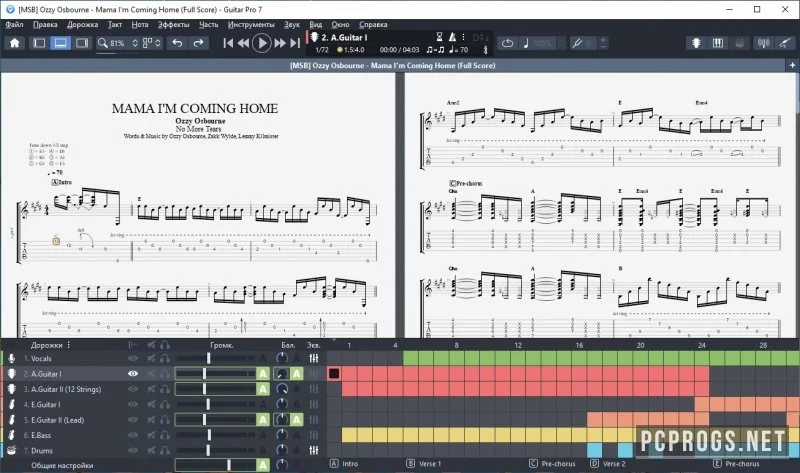
Task: Adjust the Общие настройки master volume slider
Action: pos(229,465)
